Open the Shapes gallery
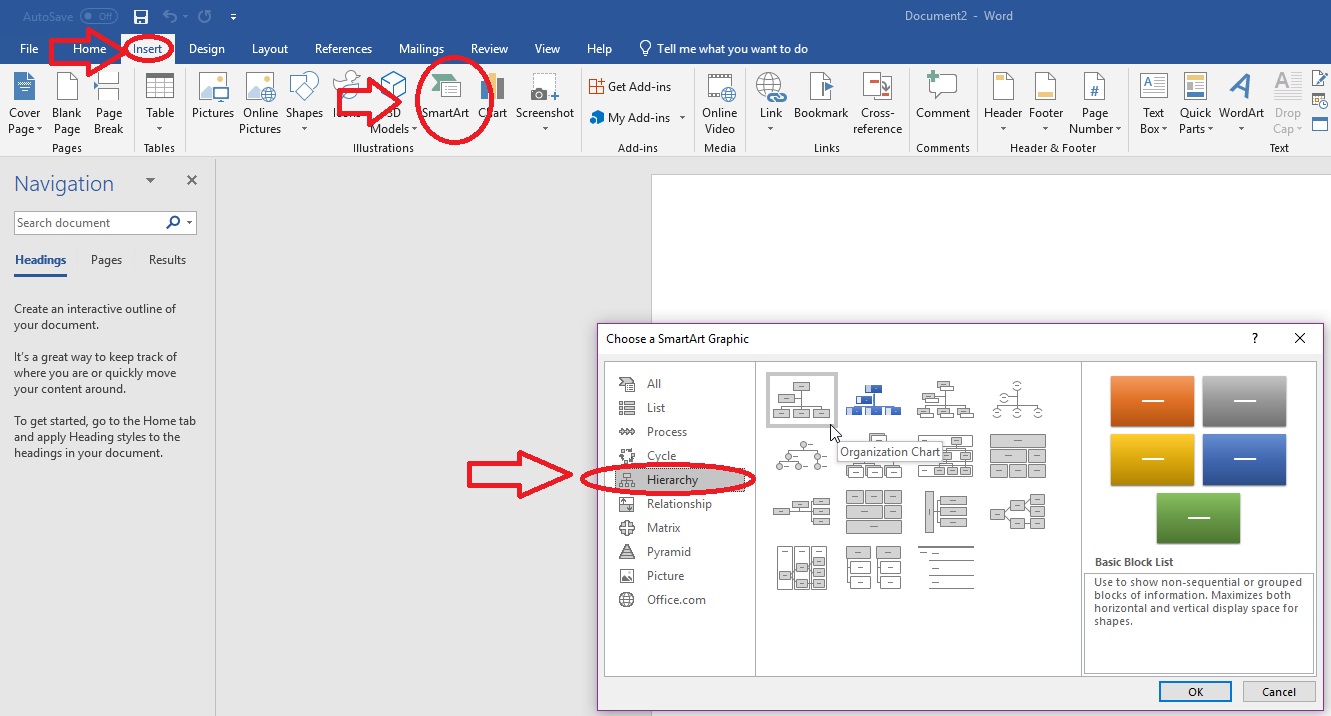The width and height of the screenshot is (1331, 716). tap(304, 98)
